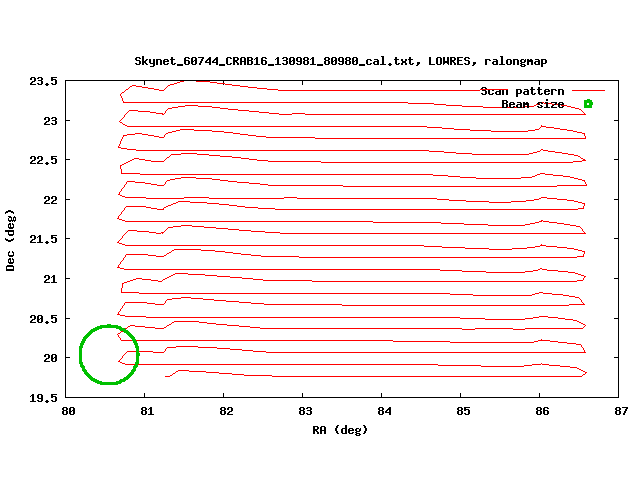Click the 'Dec (deg)' y-axis label
Viewport: 640px width, 480px height.
(10, 240)
